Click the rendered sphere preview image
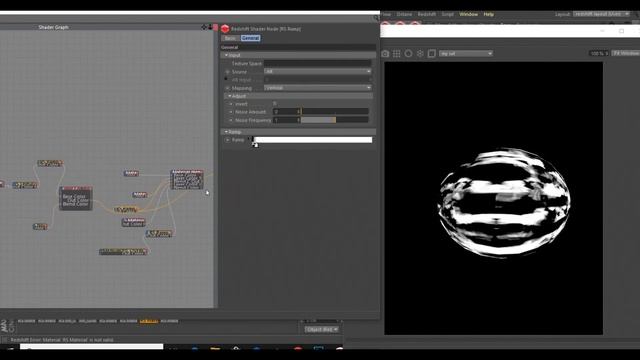 (504, 203)
